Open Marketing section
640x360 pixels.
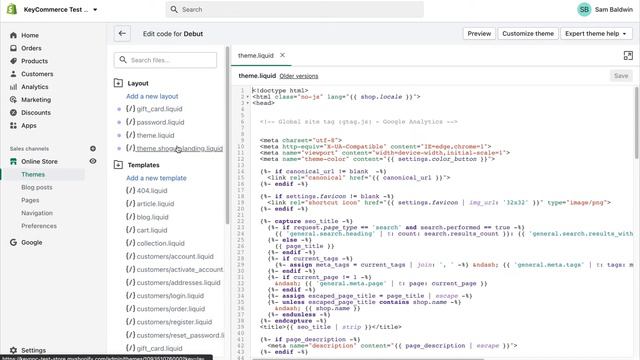coord(36,100)
